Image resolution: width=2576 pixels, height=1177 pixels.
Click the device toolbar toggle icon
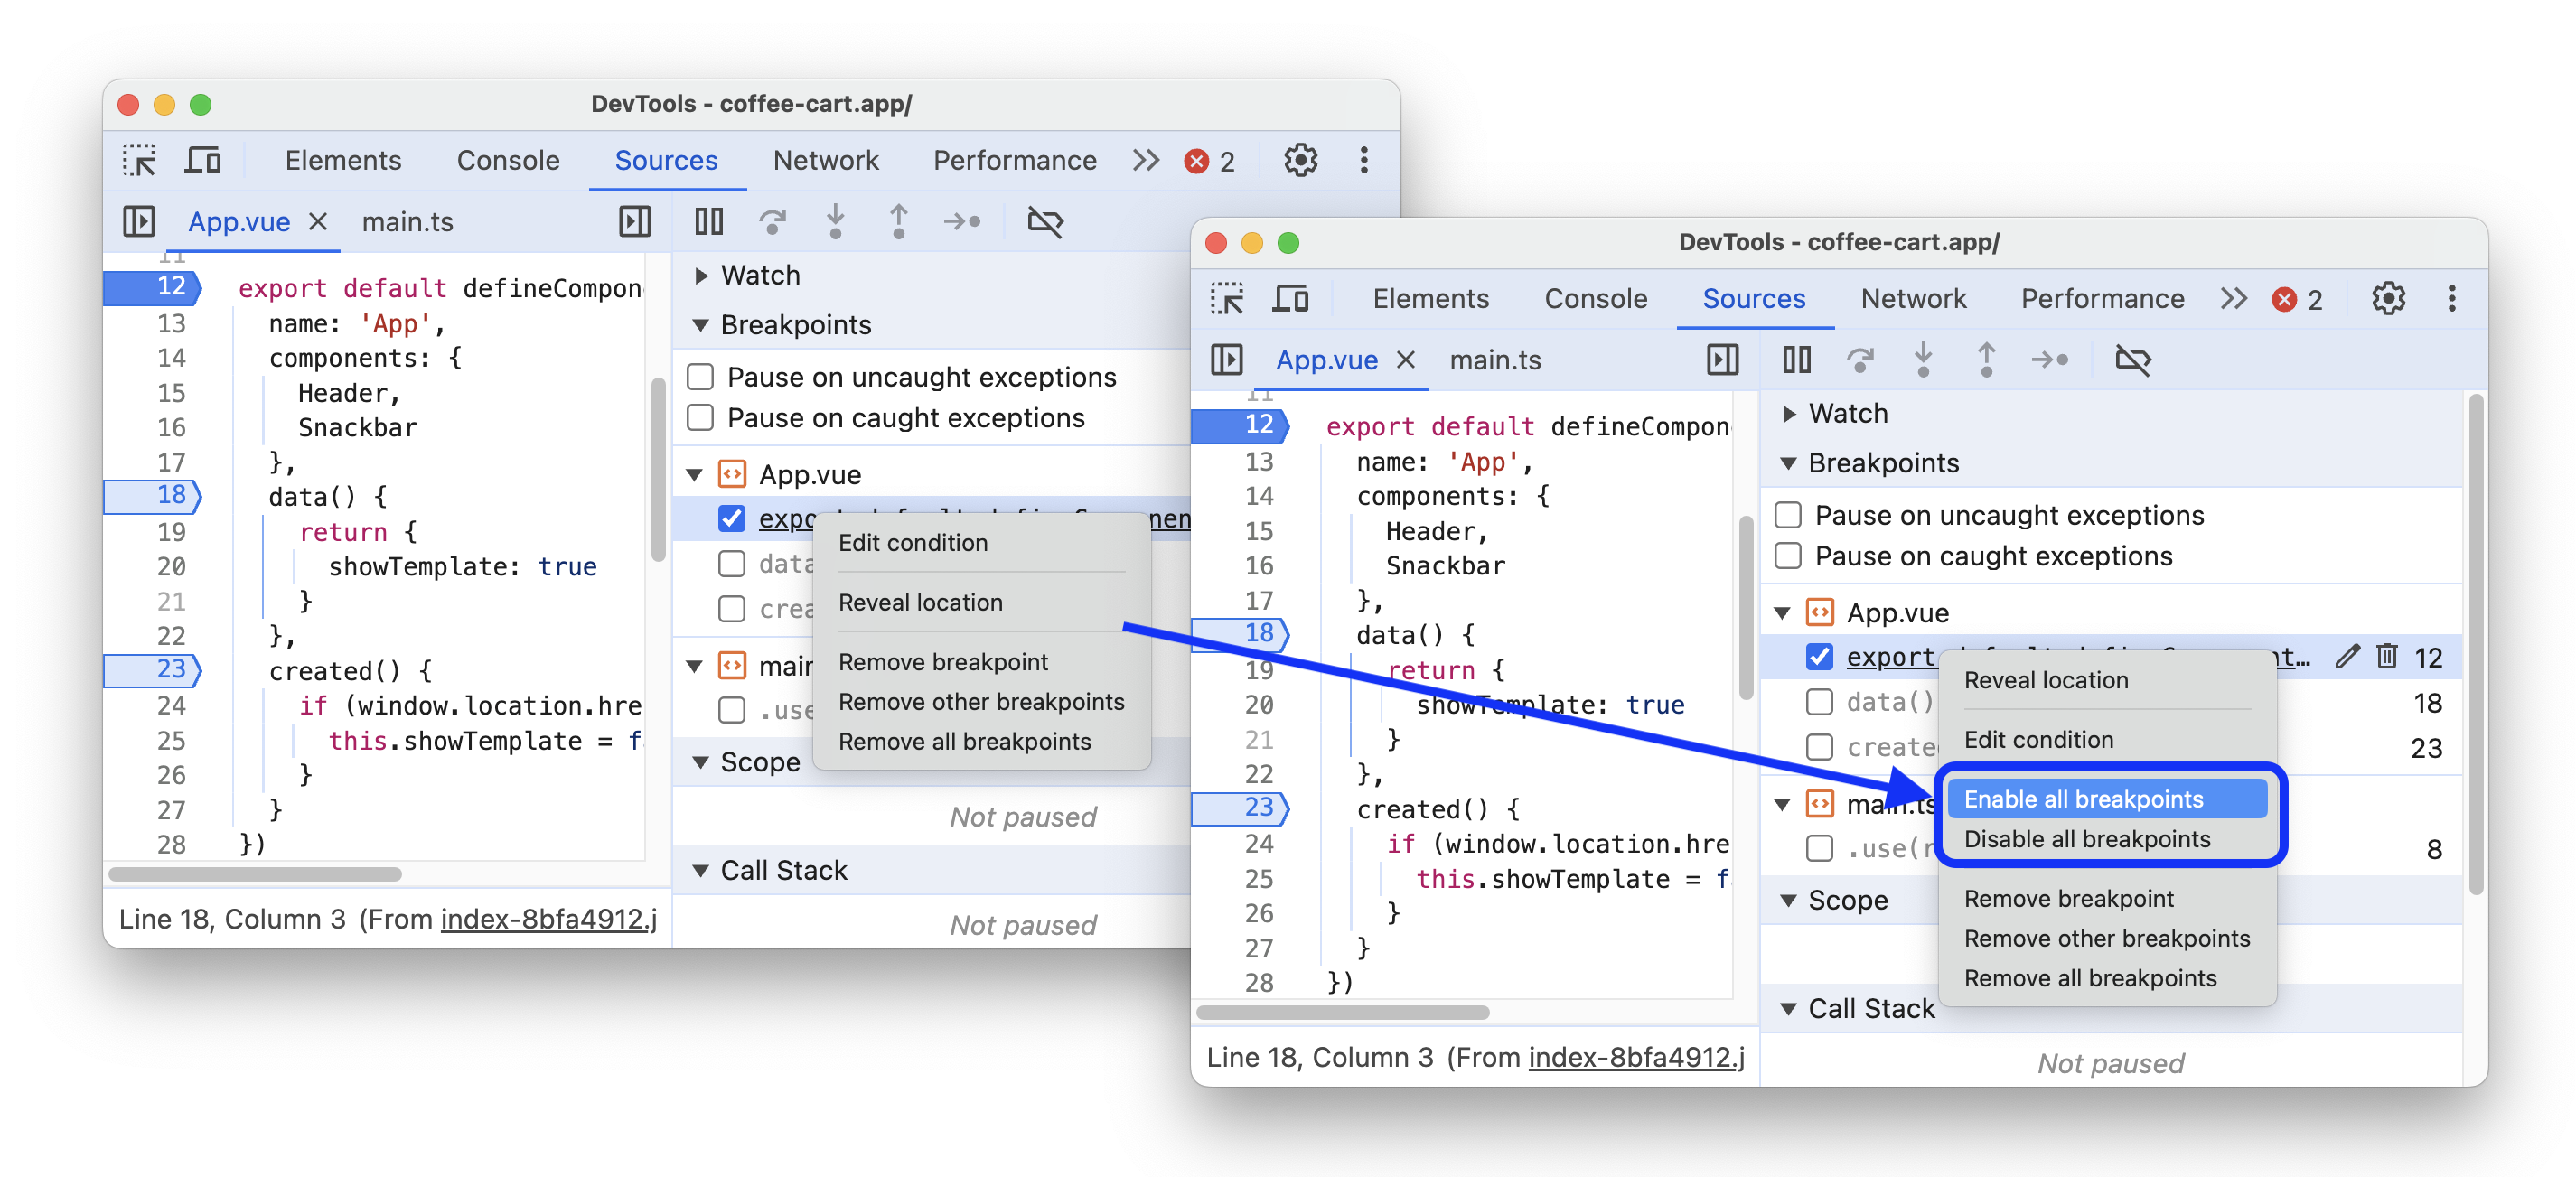tap(205, 159)
